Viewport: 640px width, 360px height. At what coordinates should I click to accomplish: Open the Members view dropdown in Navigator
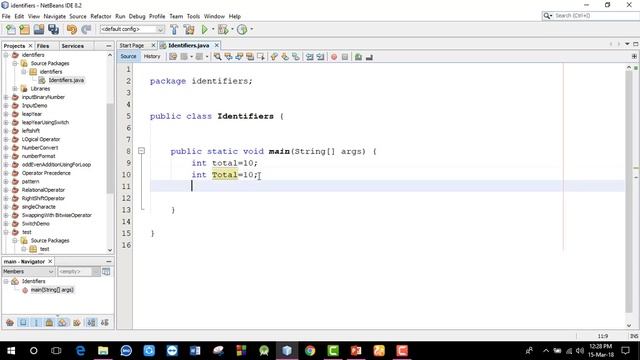pos(28,271)
